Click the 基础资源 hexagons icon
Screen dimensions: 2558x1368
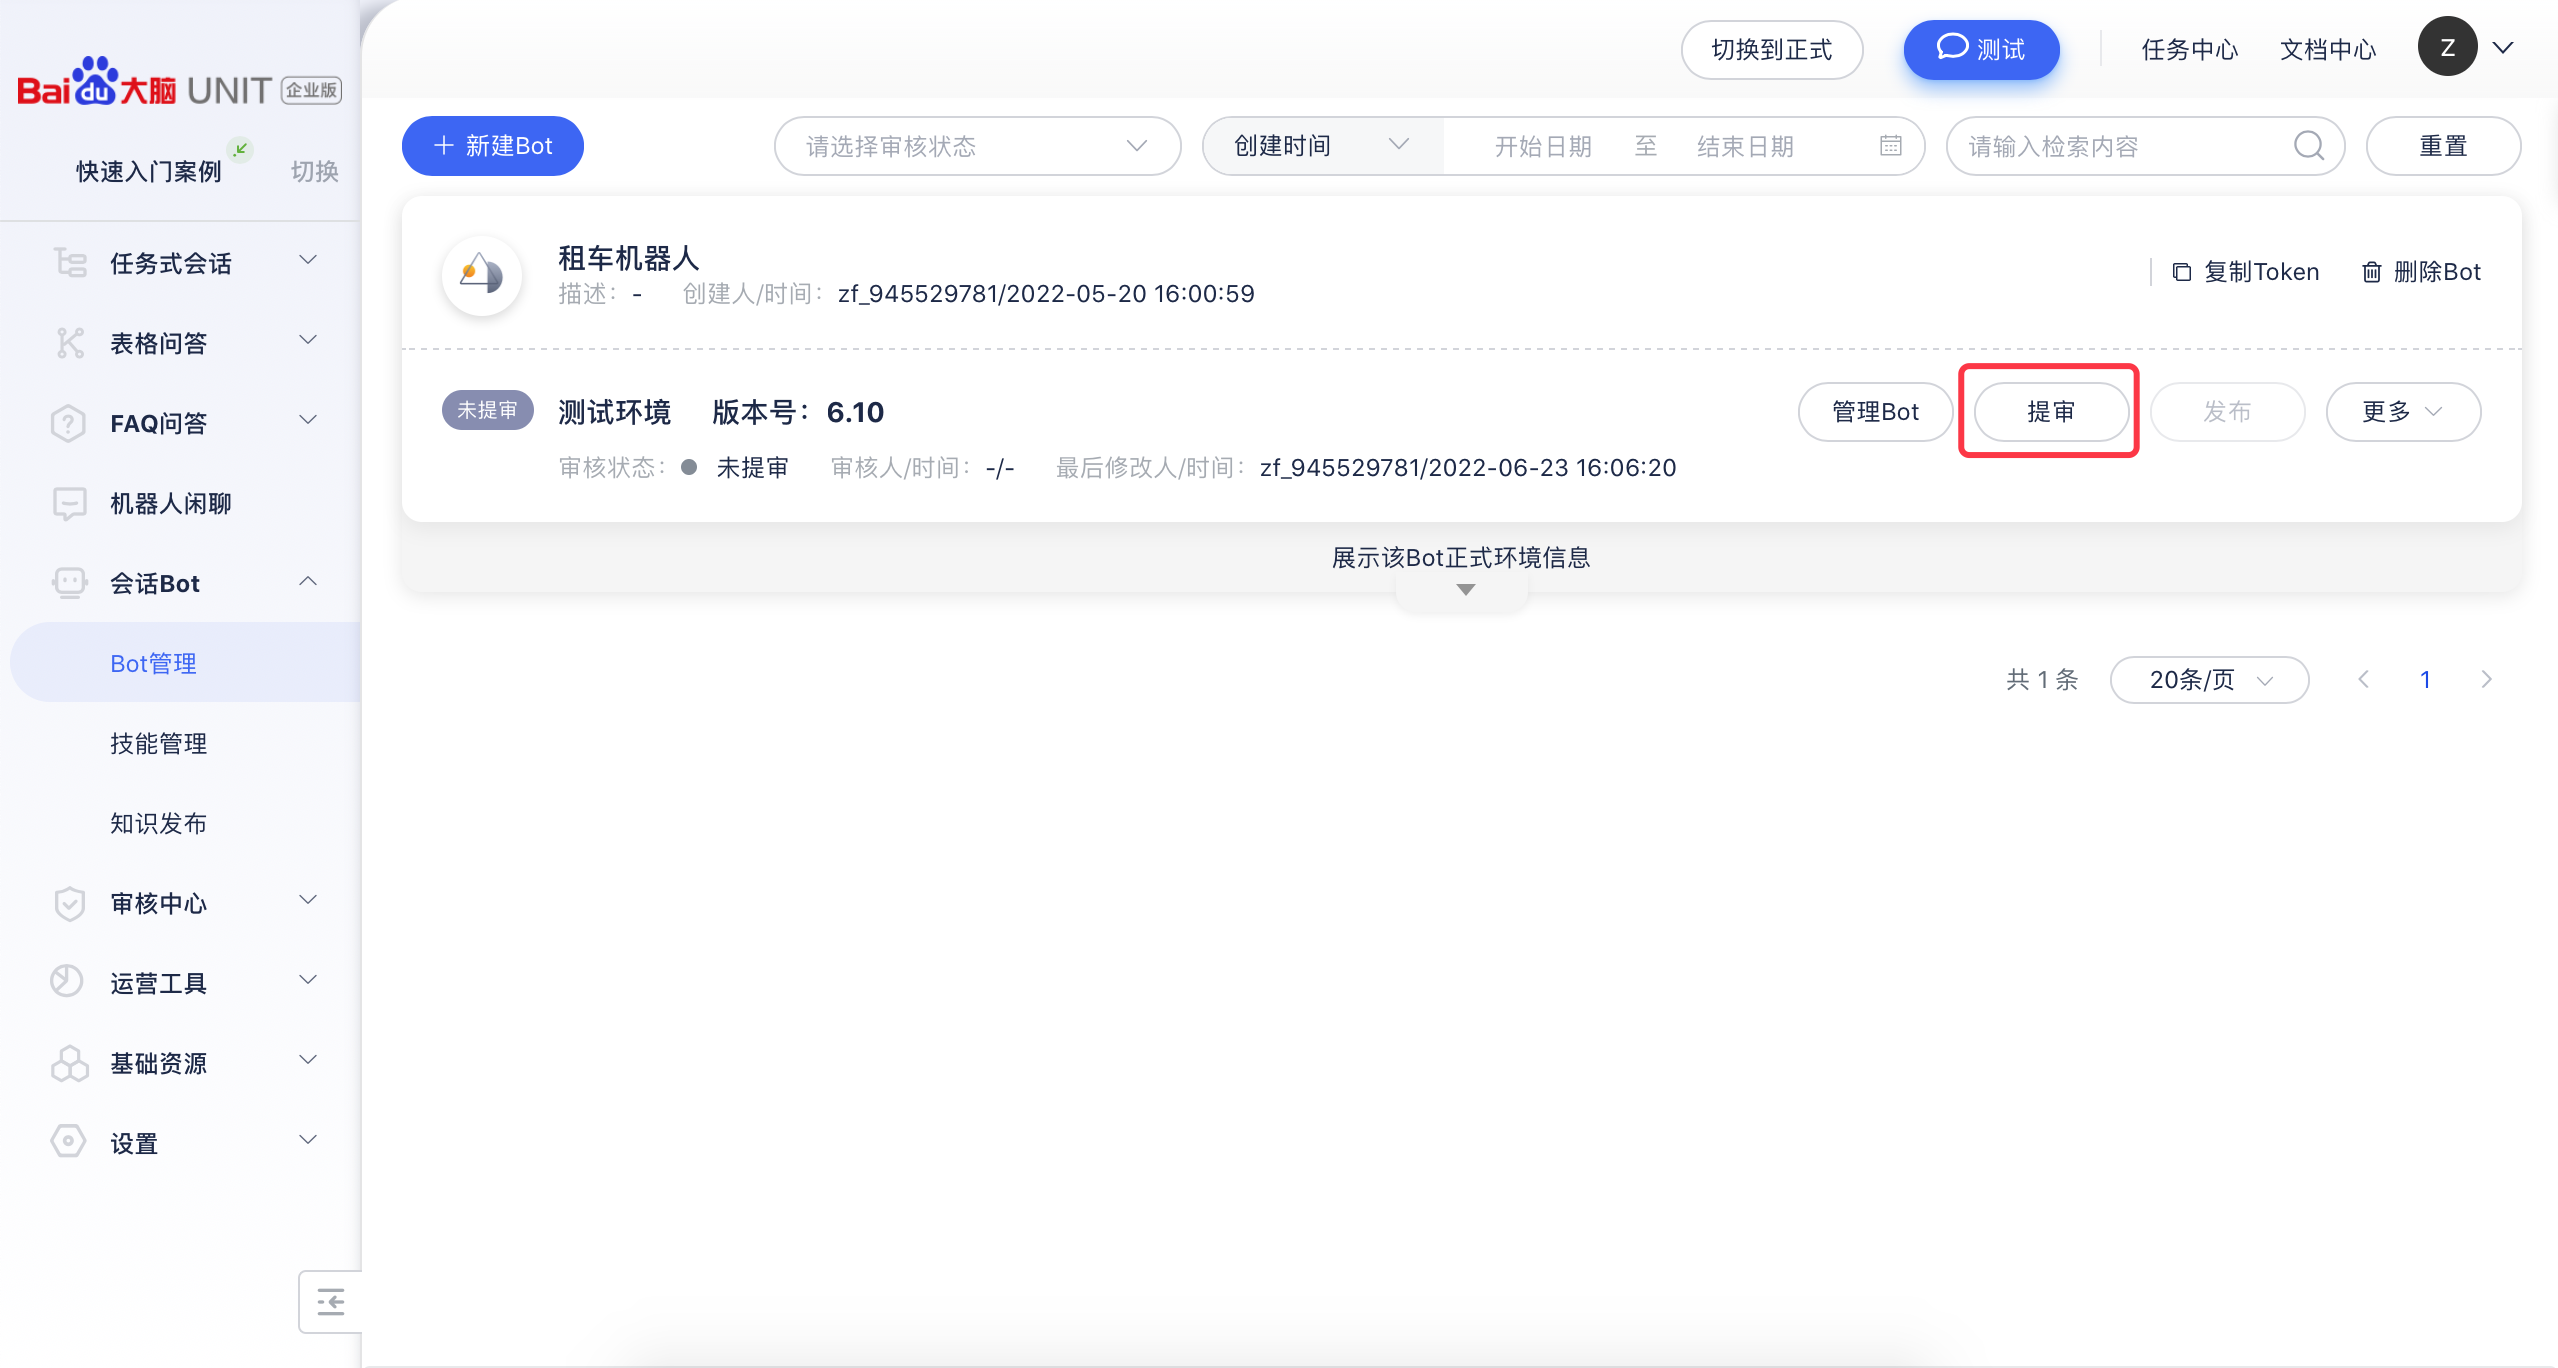[x=69, y=1063]
